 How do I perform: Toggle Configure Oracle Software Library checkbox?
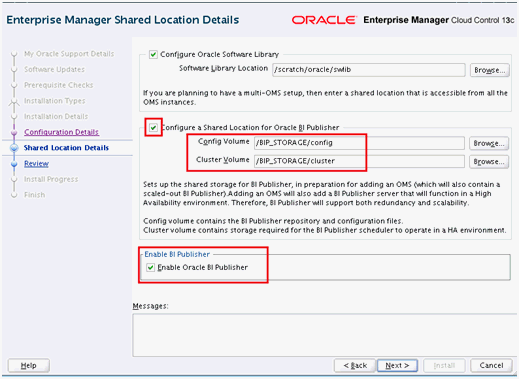153,54
